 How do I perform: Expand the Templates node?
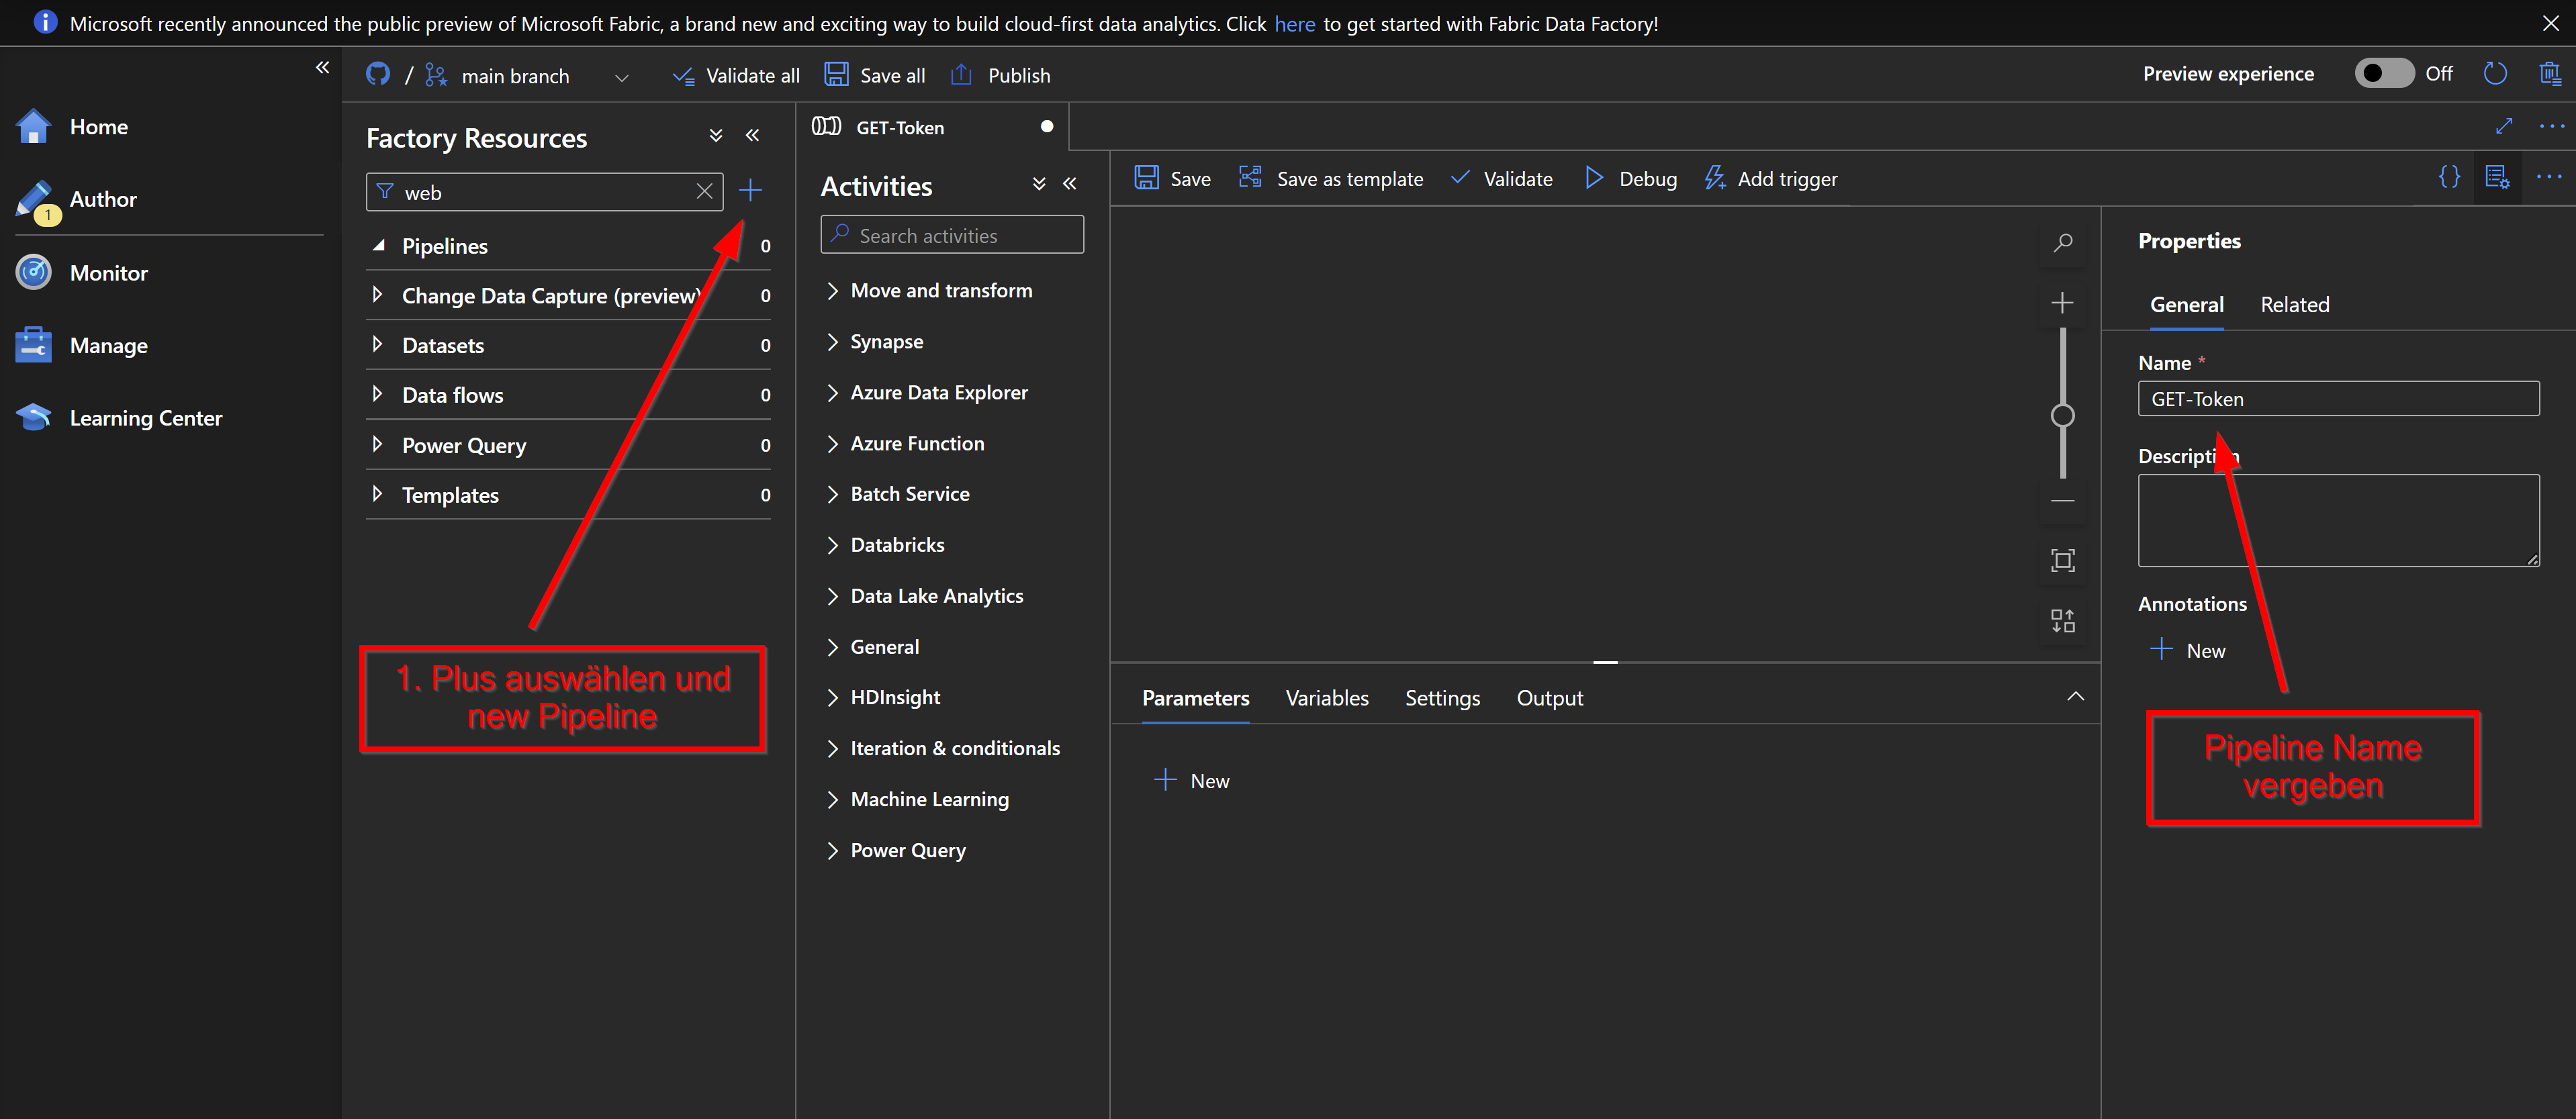(377, 494)
